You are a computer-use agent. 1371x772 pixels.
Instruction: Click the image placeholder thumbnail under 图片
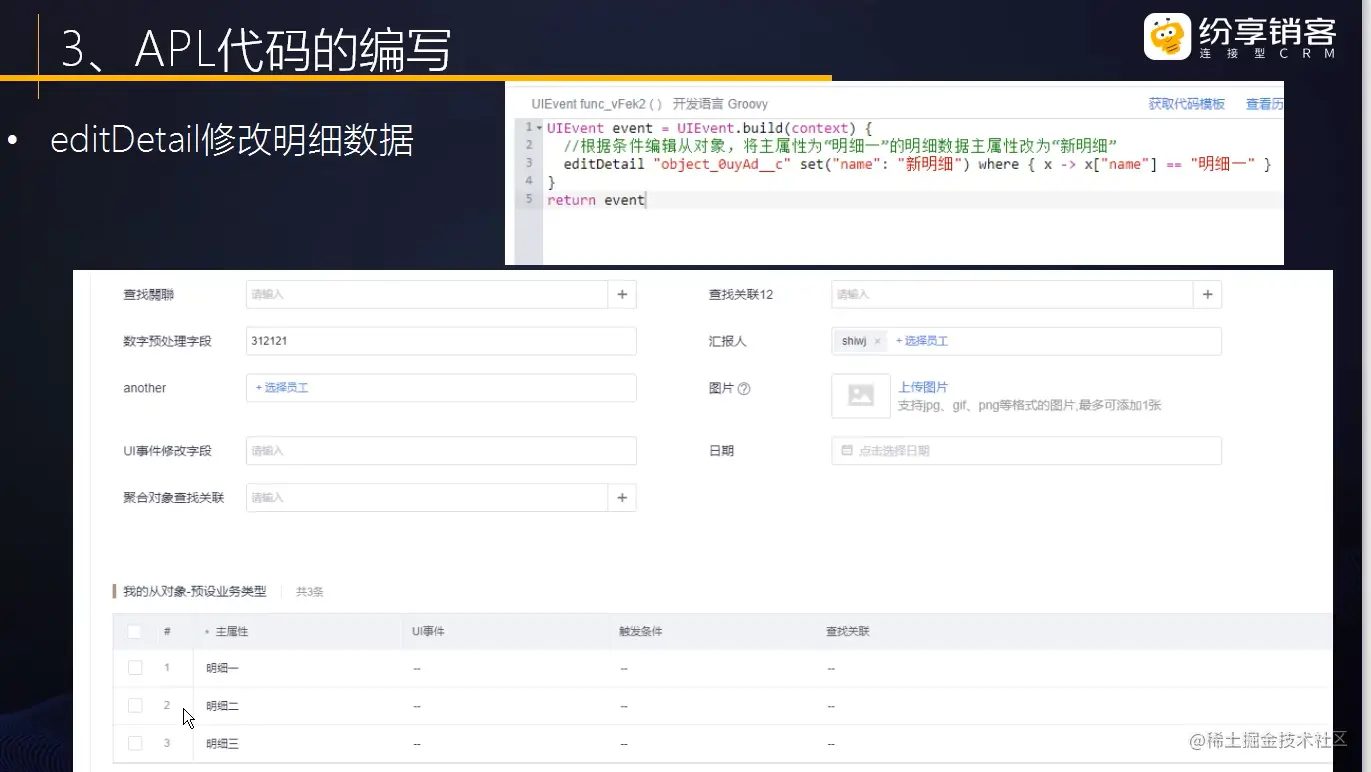tap(861, 395)
